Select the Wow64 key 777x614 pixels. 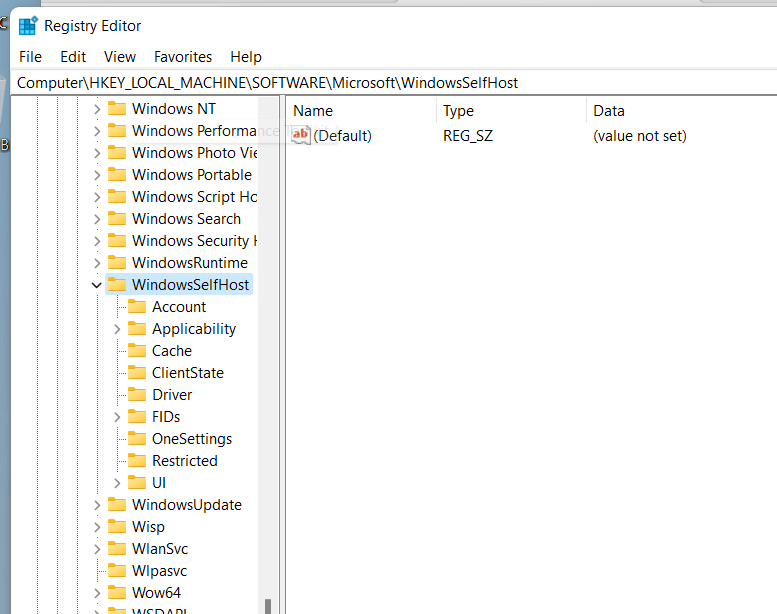tap(156, 593)
